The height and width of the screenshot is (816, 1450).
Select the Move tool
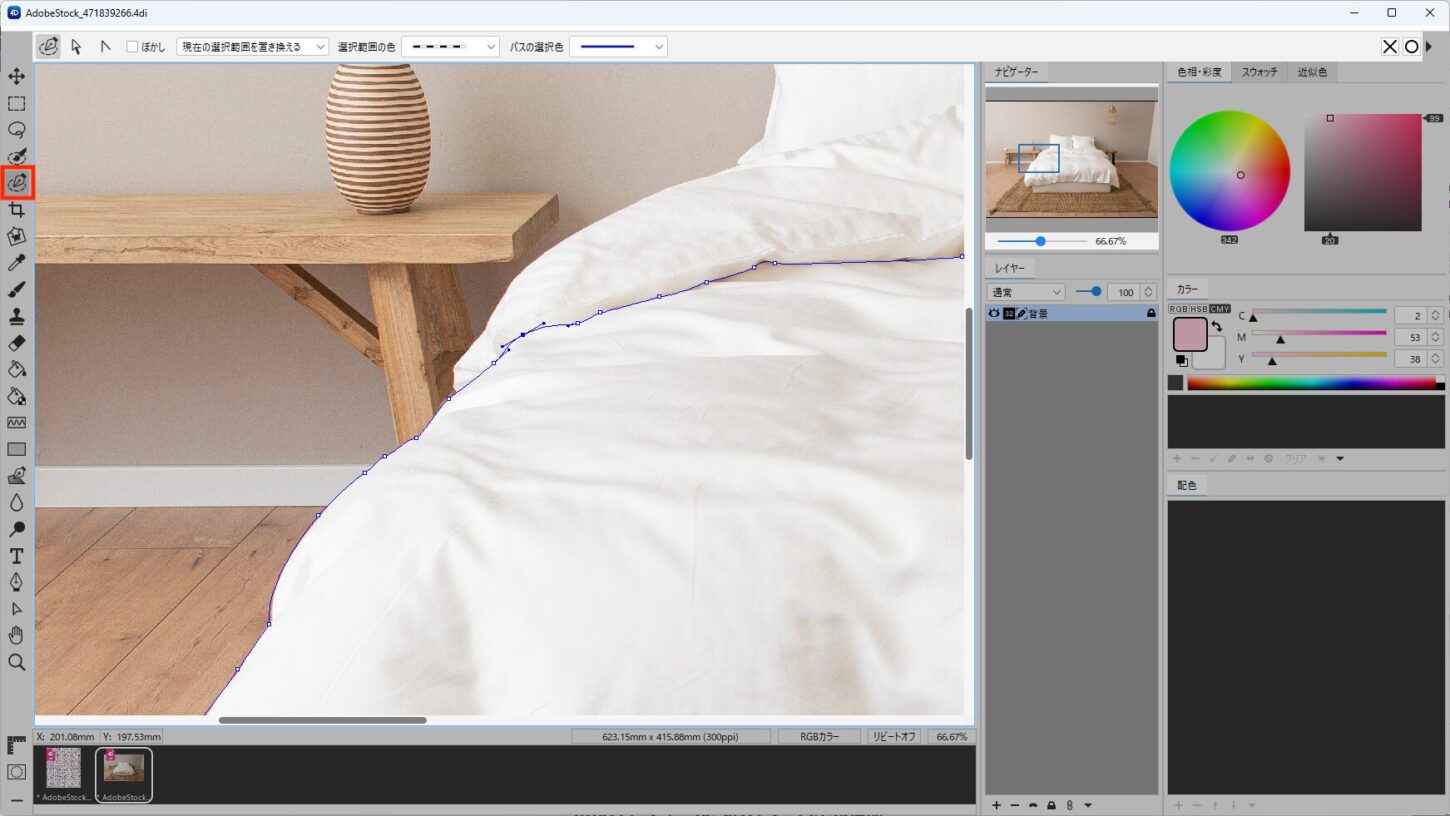pyautogui.click(x=17, y=77)
